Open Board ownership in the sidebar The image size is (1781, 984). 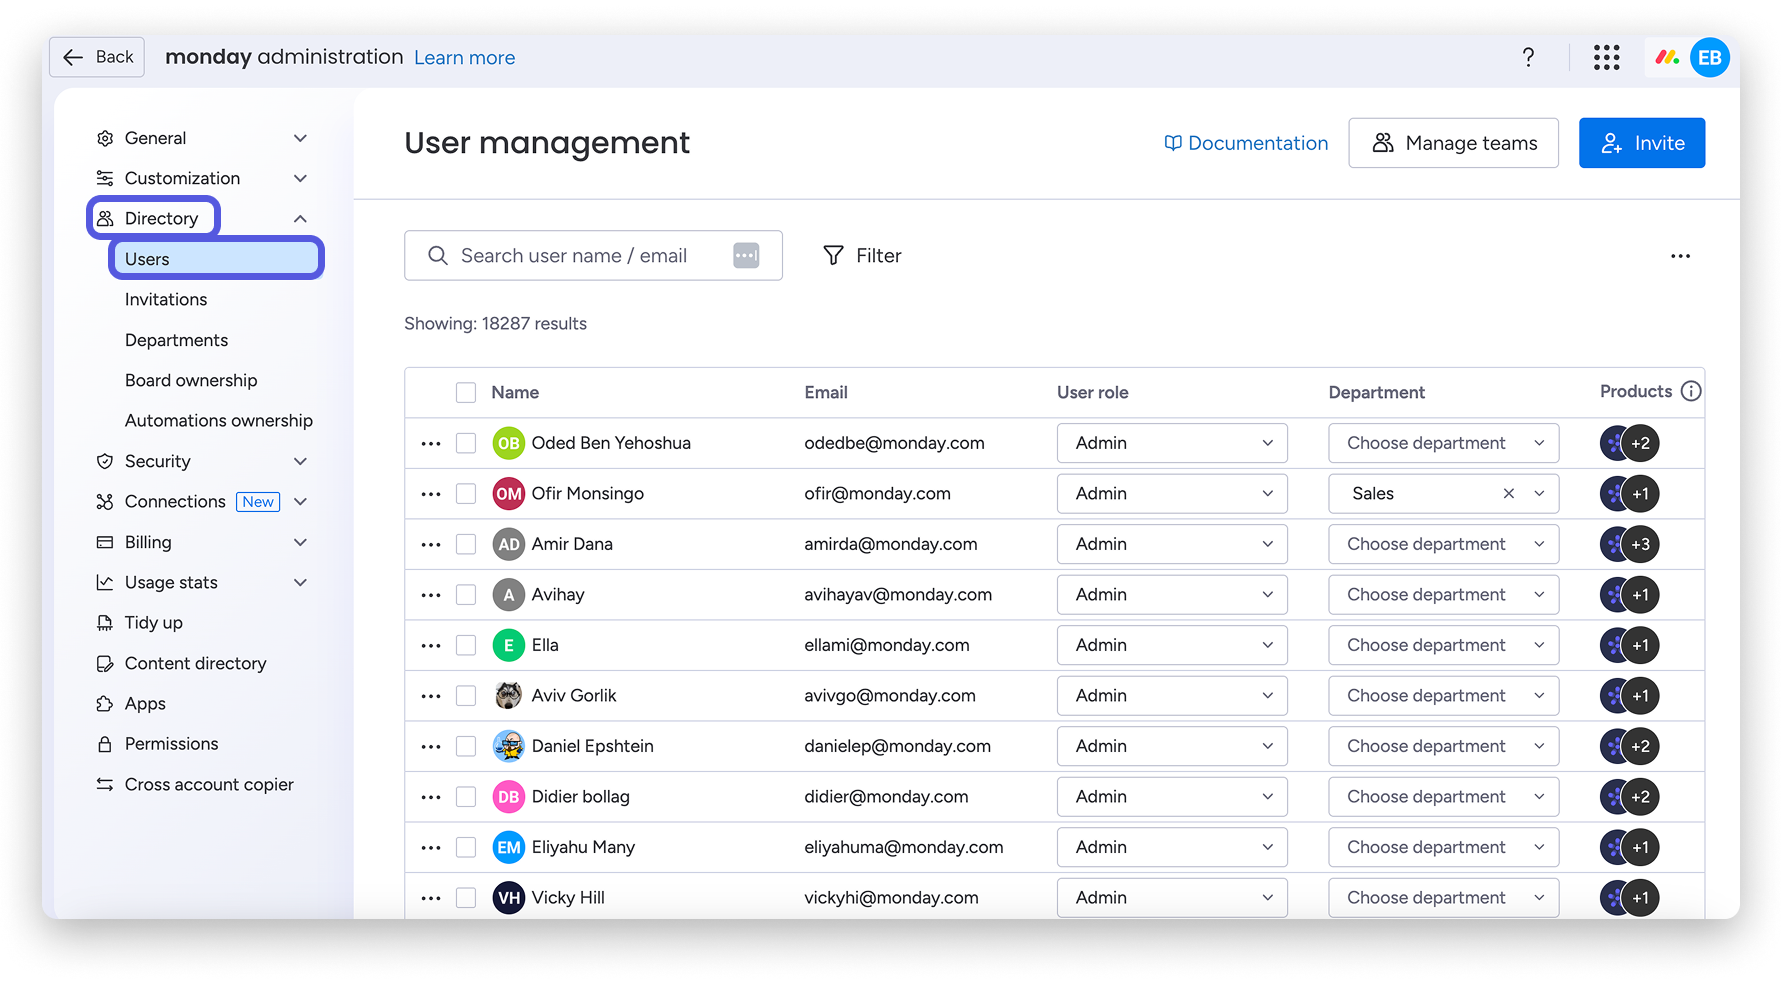191,381
